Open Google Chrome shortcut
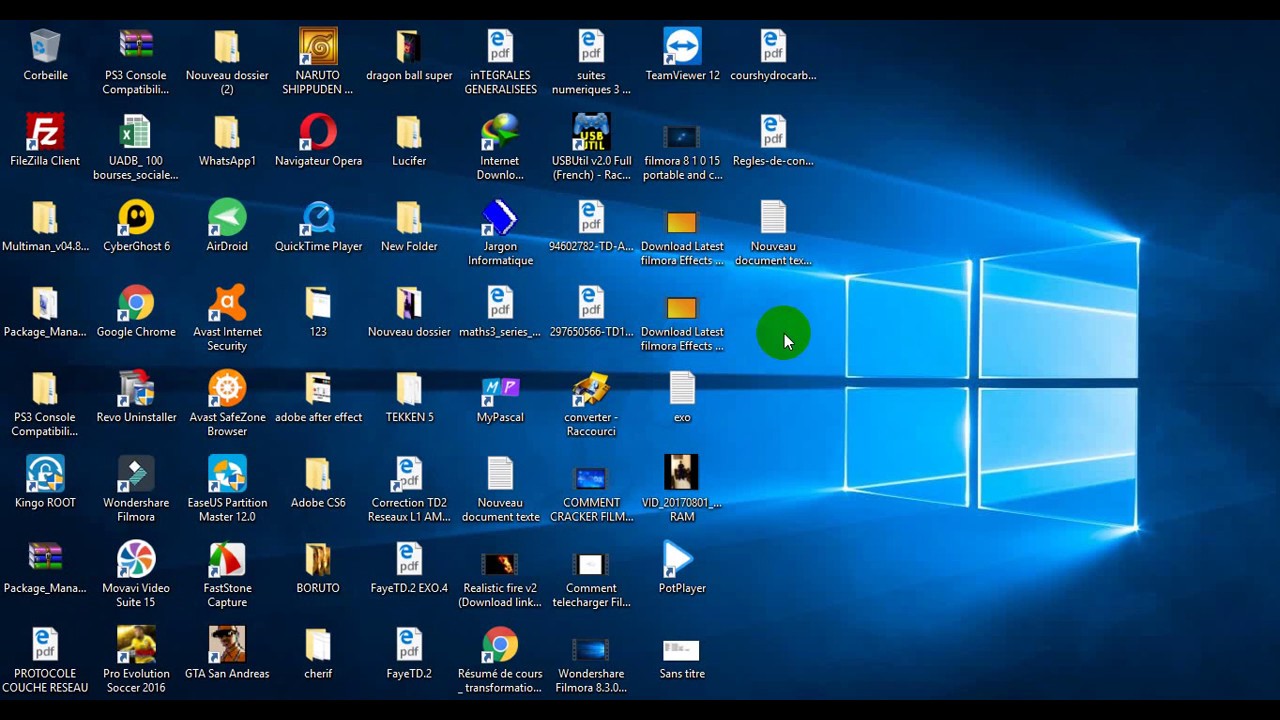This screenshot has width=1280, height=720. [x=136, y=303]
